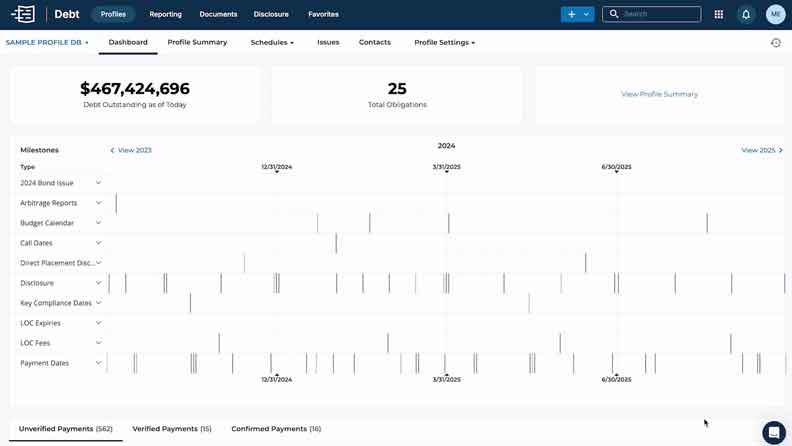Viewport: 792px width, 446px height.
Task: Open the chat support bubble
Action: 773,432
